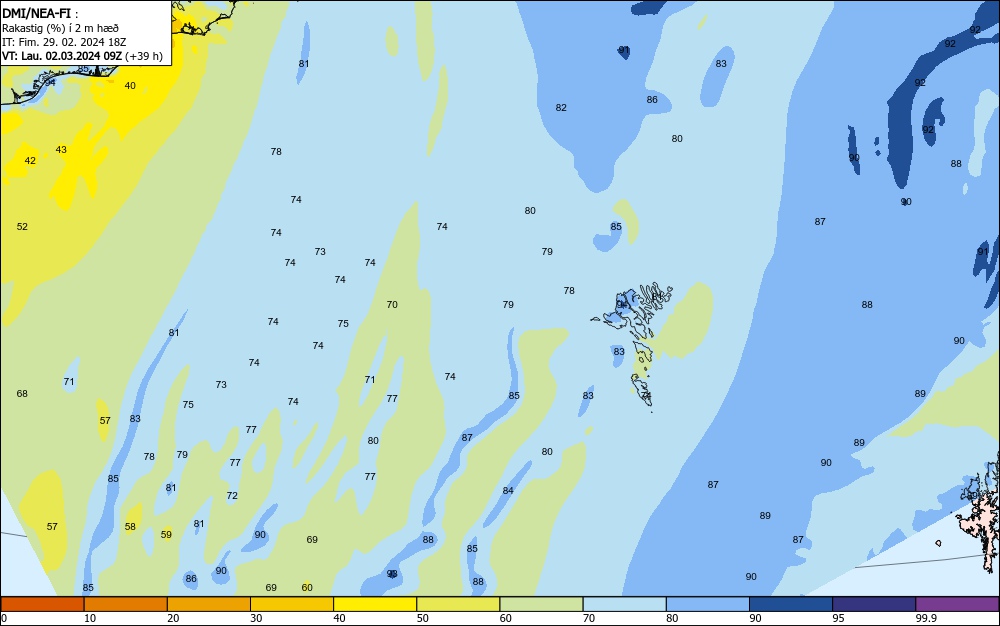Click the humidity value 72
This screenshot has height=626, width=1000.
232,495
